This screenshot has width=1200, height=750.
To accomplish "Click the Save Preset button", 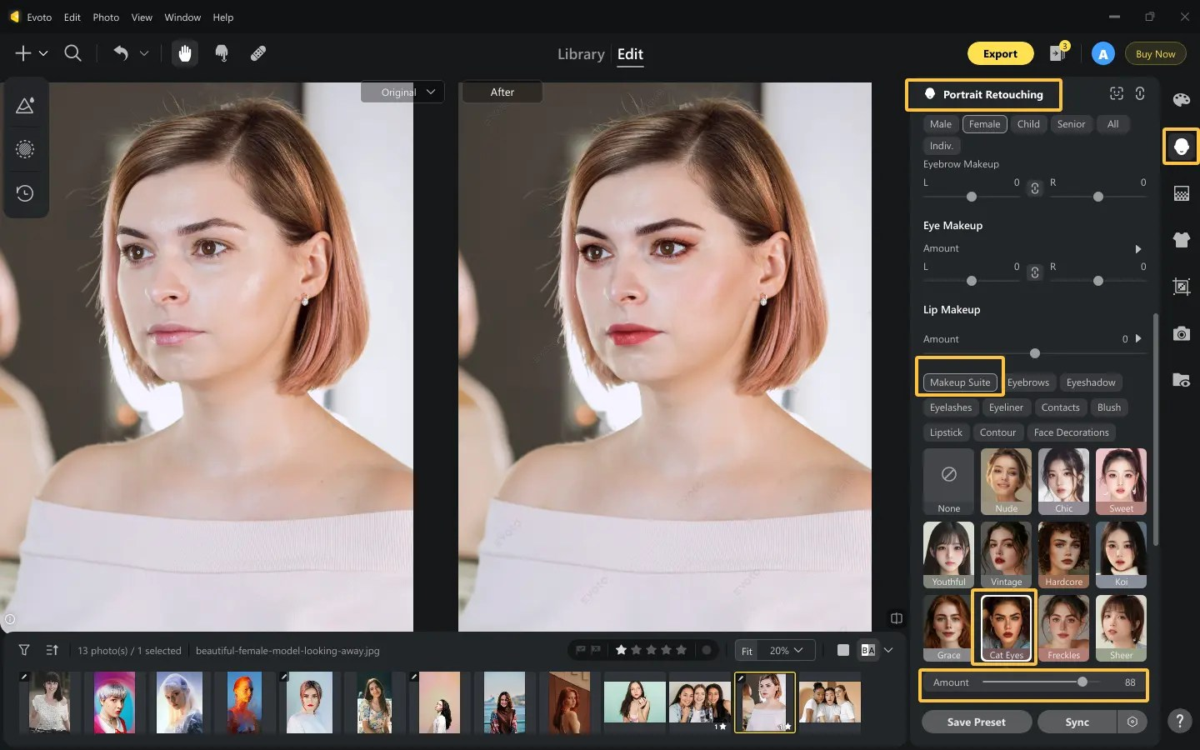I will (x=976, y=721).
